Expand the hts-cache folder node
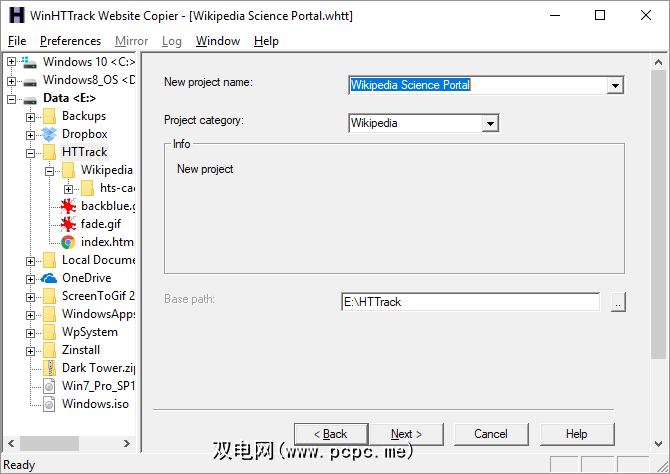The width and height of the screenshot is (670, 474). coord(68,189)
